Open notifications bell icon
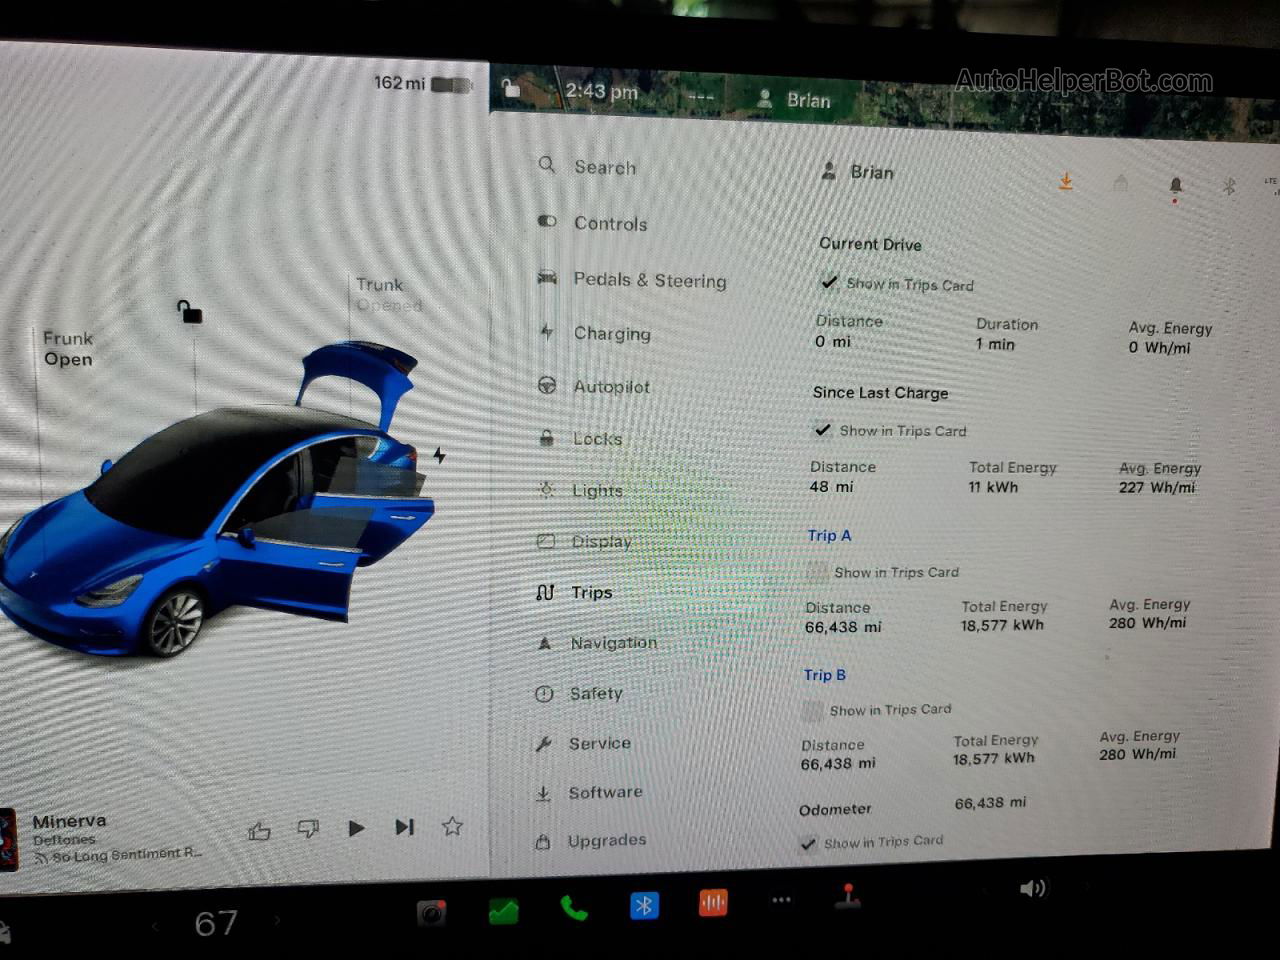This screenshot has height=960, width=1280. click(x=1175, y=186)
